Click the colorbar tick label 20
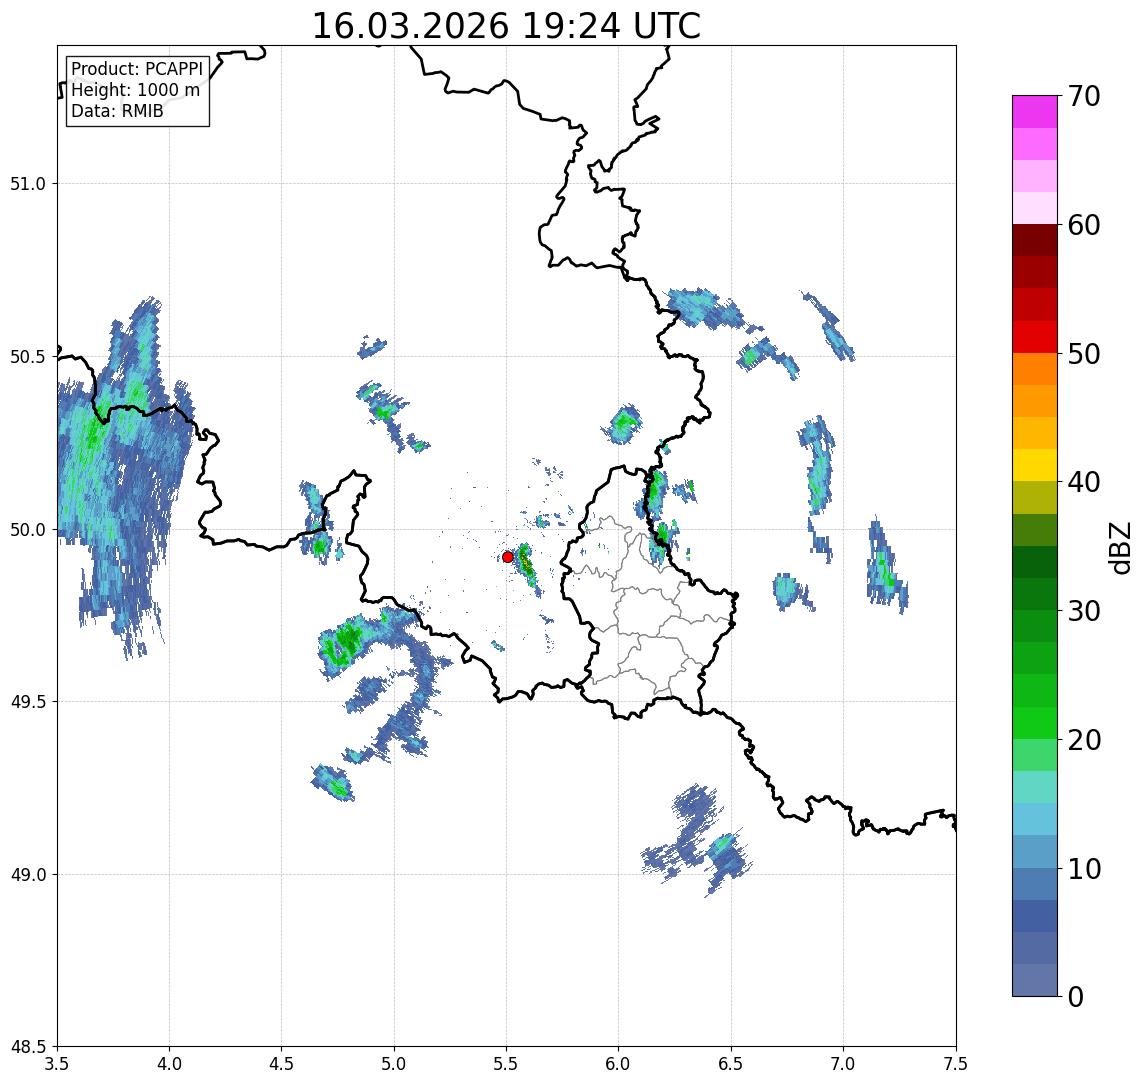The width and height of the screenshot is (1145, 1084). [x=1084, y=740]
